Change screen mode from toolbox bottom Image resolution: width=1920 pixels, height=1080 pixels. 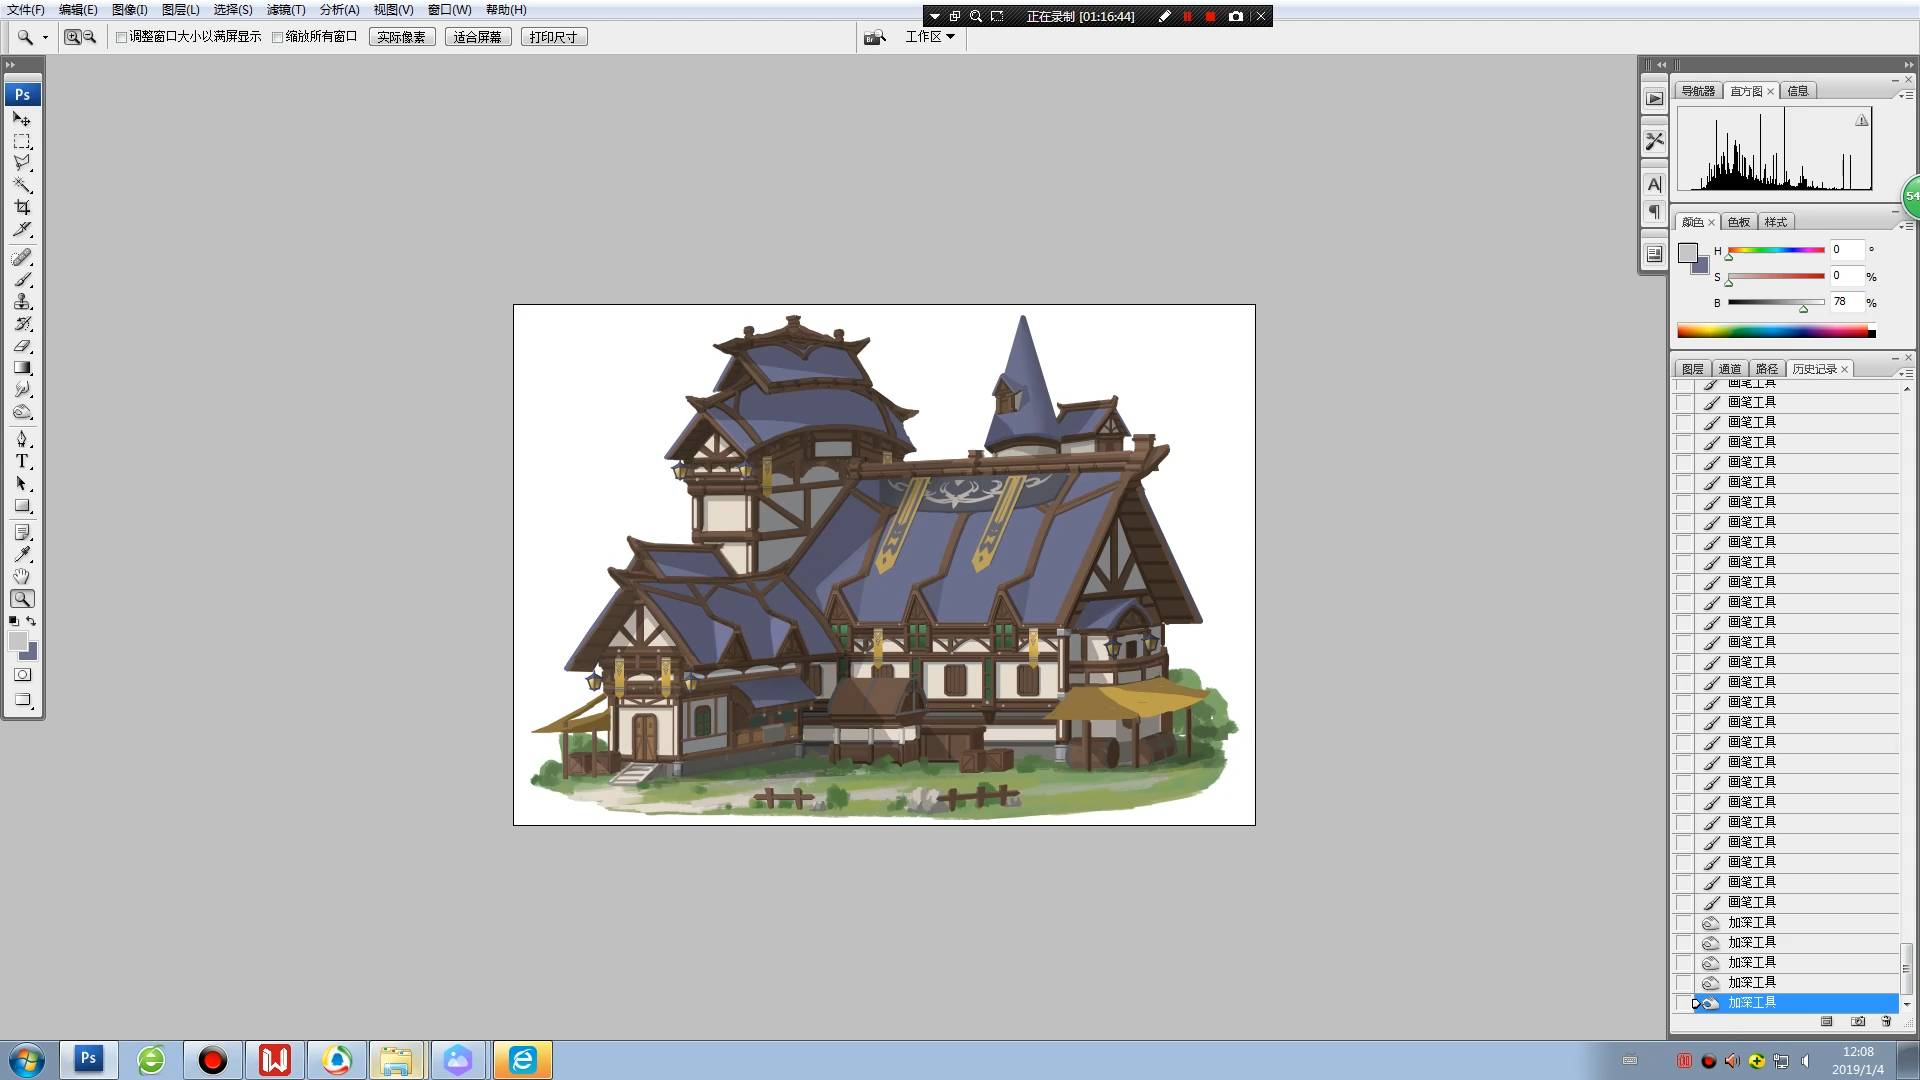(x=22, y=701)
